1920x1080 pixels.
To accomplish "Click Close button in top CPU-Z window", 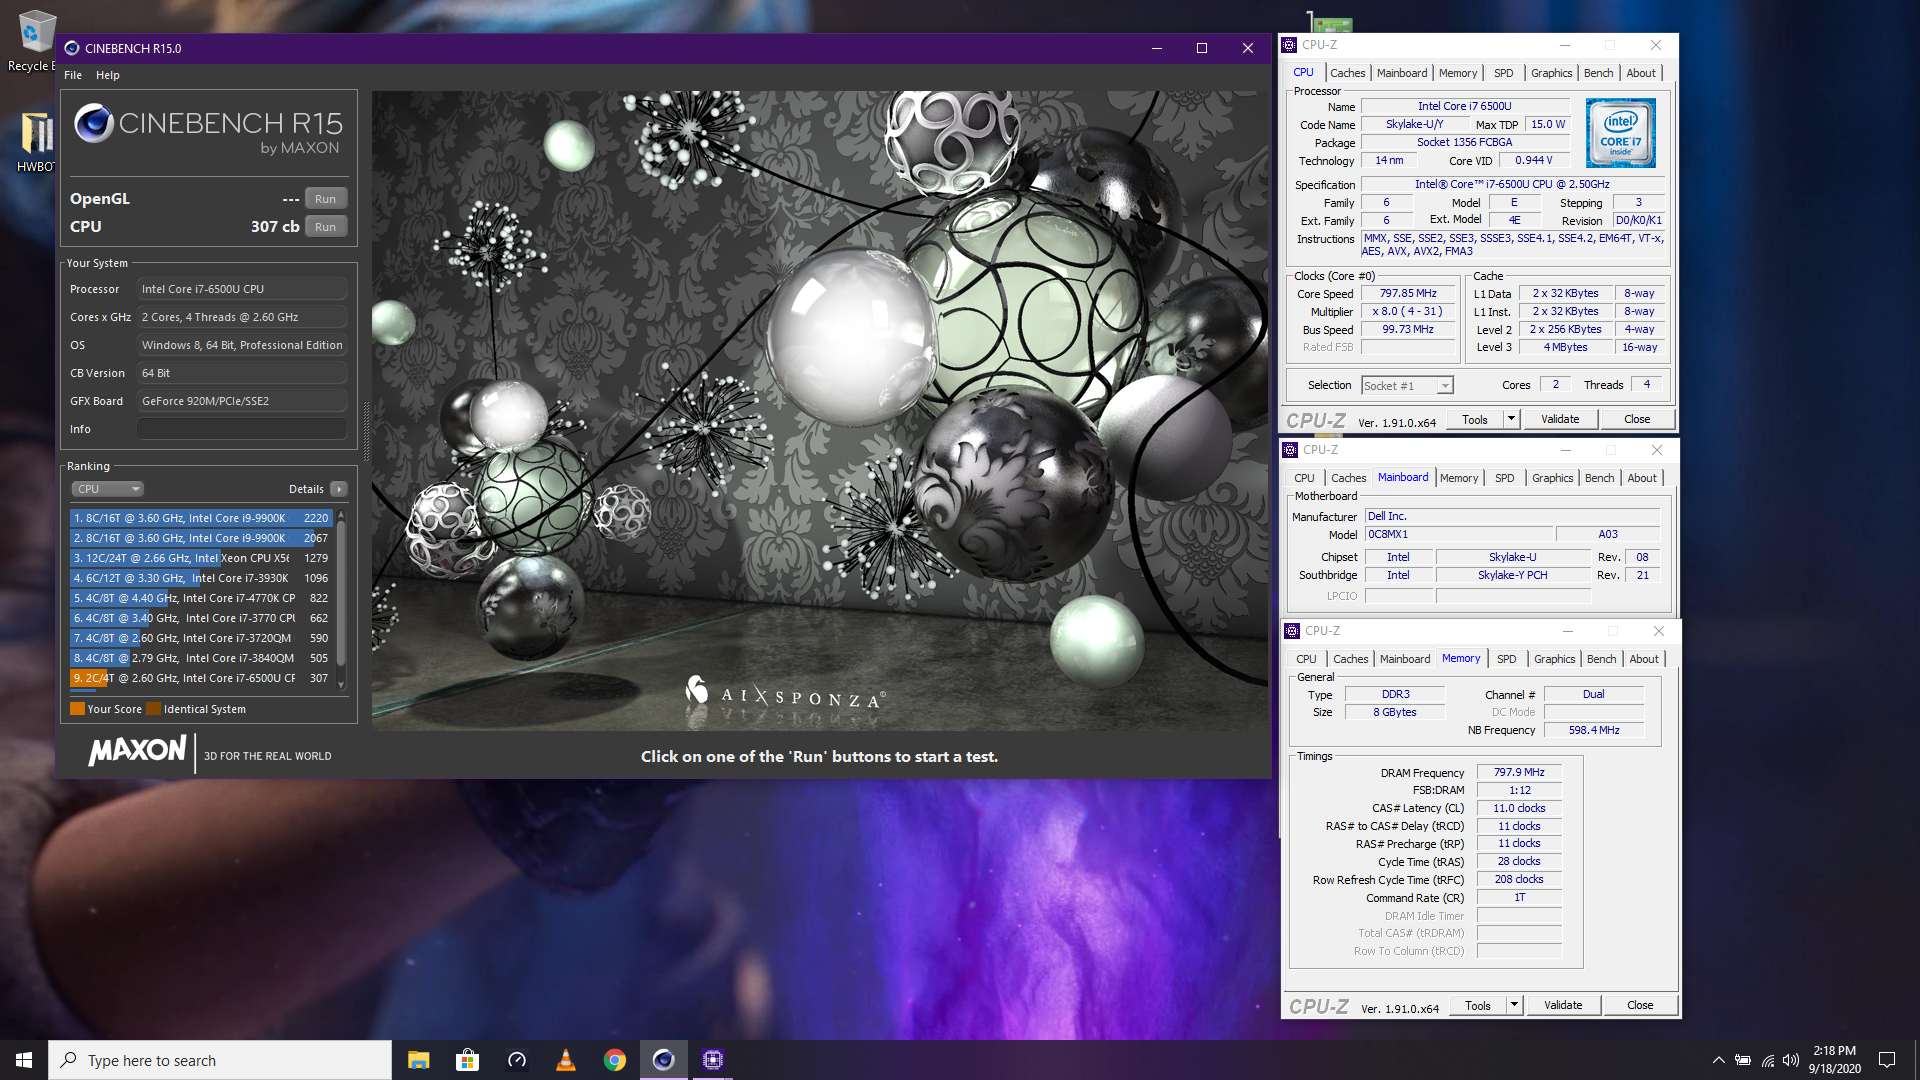I will coord(1637,420).
